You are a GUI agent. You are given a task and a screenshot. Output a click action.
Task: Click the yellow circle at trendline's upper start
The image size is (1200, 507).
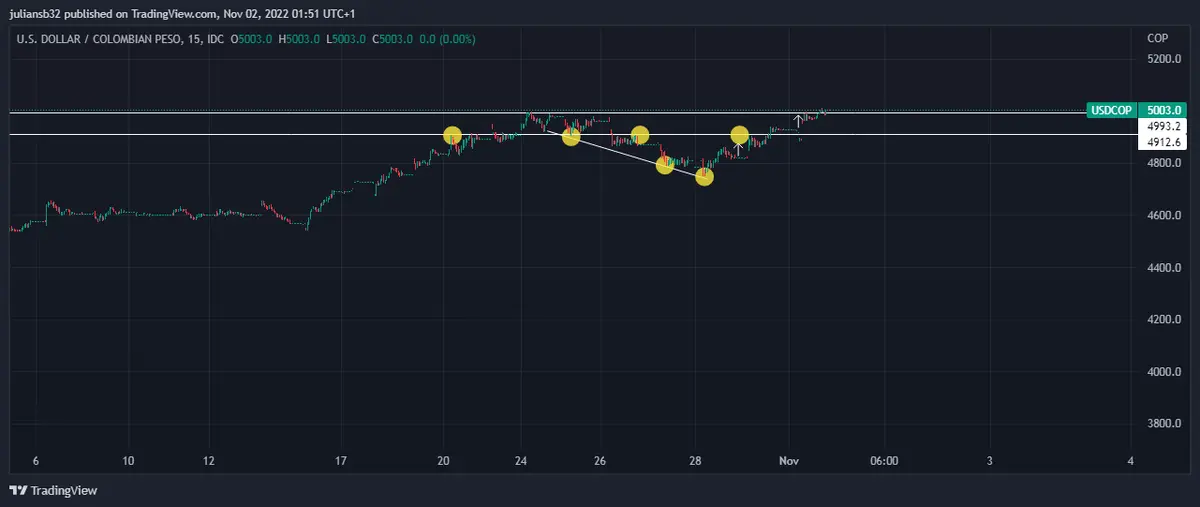click(x=571, y=137)
